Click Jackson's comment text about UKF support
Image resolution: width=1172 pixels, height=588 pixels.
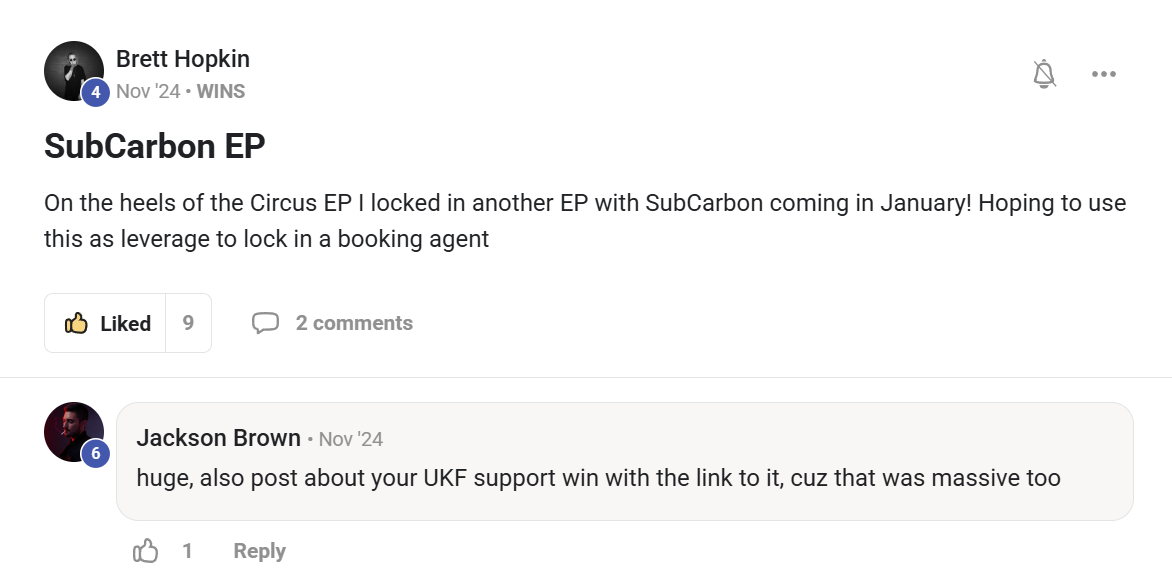coord(598,478)
